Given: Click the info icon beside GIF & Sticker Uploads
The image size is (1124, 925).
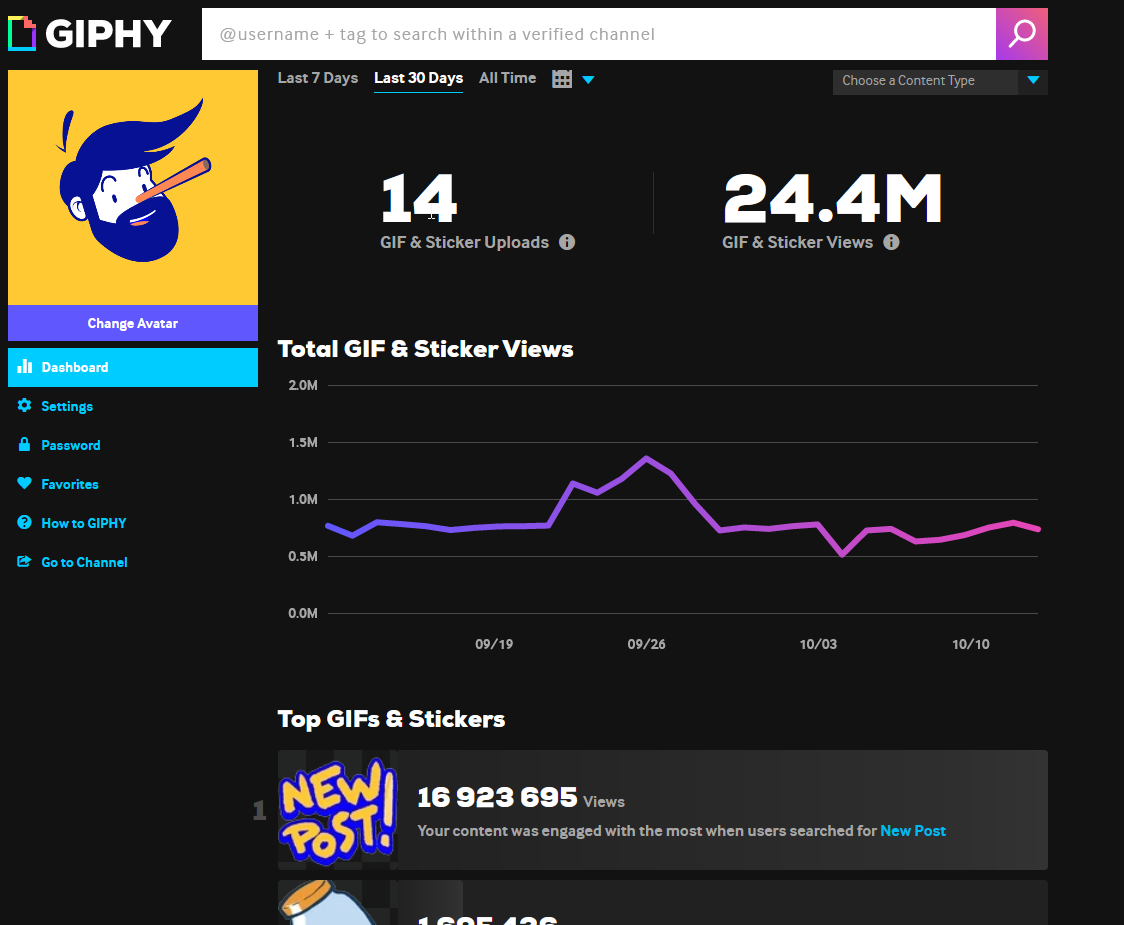Looking at the screenshot, I should (x=567, y=242).
